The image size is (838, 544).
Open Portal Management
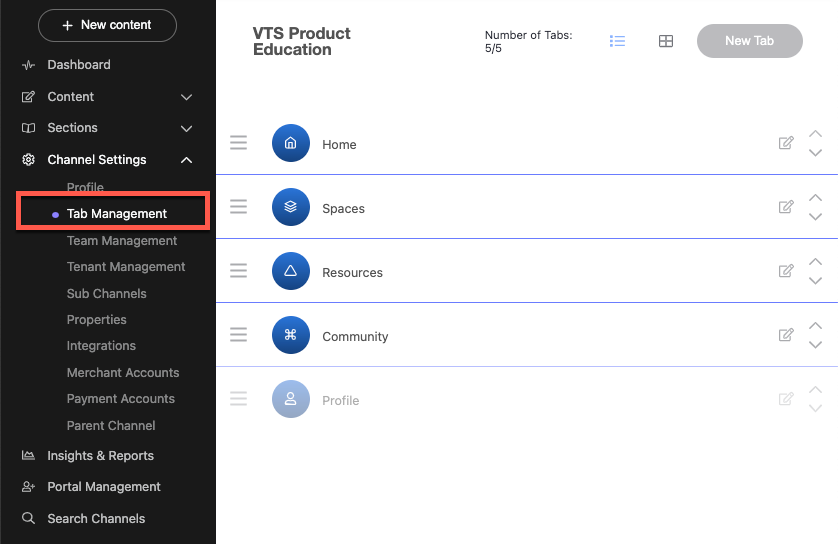pos(104,487)
